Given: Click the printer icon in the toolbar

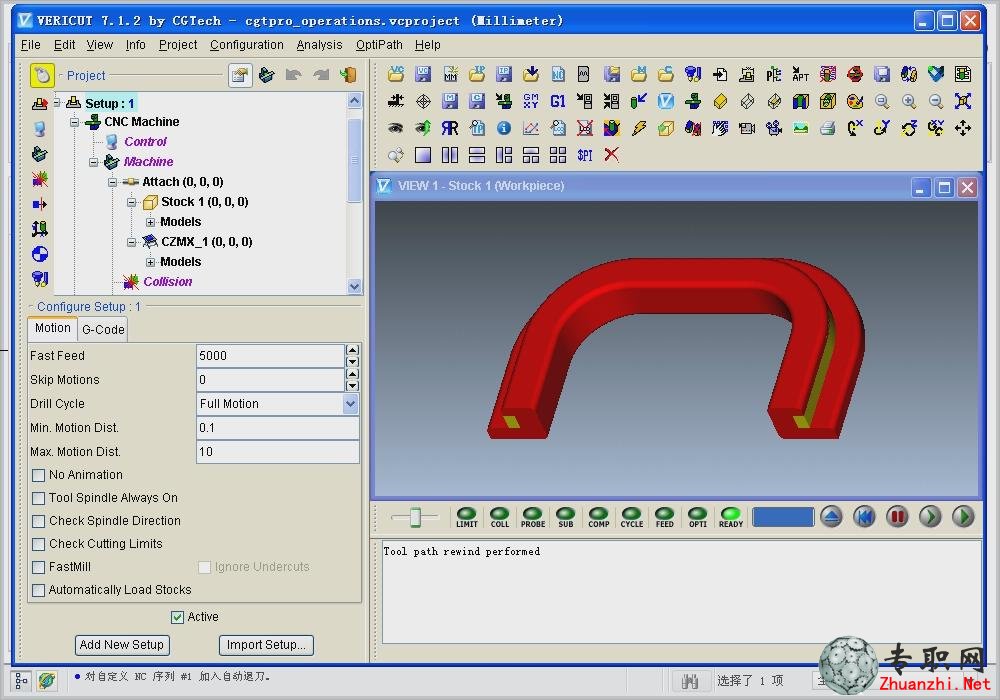Looking at the screenshot, I should click(828, 128).
